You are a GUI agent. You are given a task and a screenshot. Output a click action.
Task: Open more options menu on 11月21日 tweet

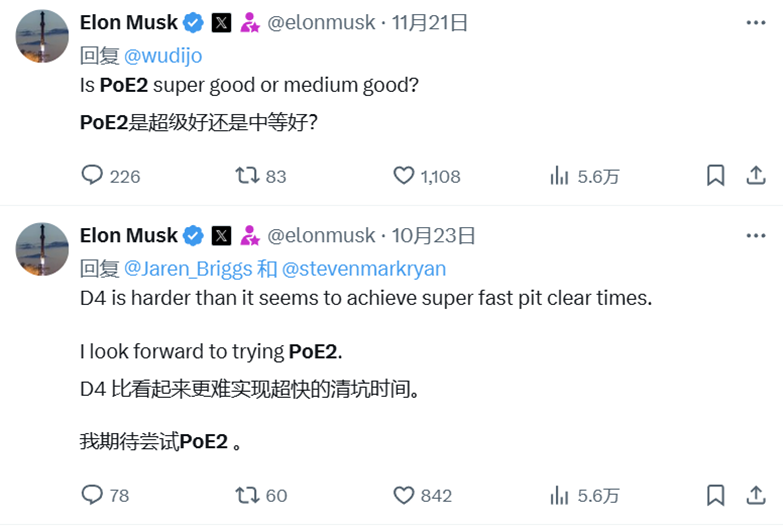756,22
